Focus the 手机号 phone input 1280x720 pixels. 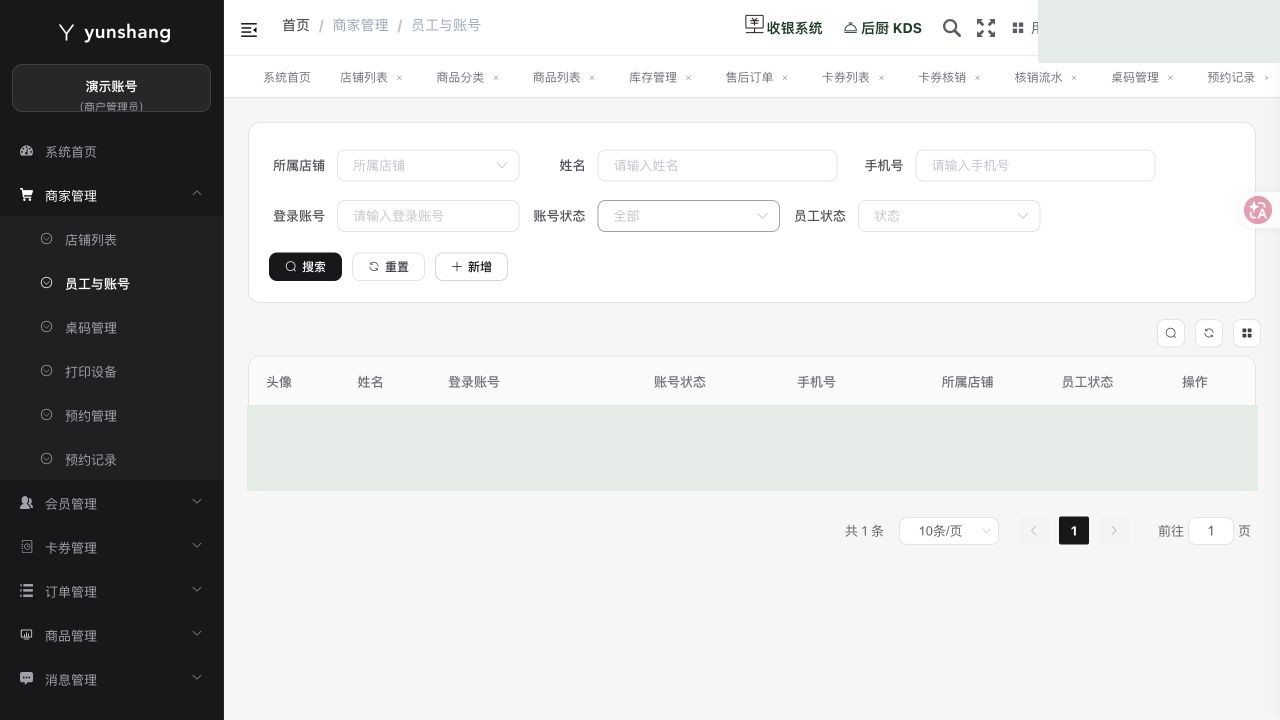[1035, 166]
